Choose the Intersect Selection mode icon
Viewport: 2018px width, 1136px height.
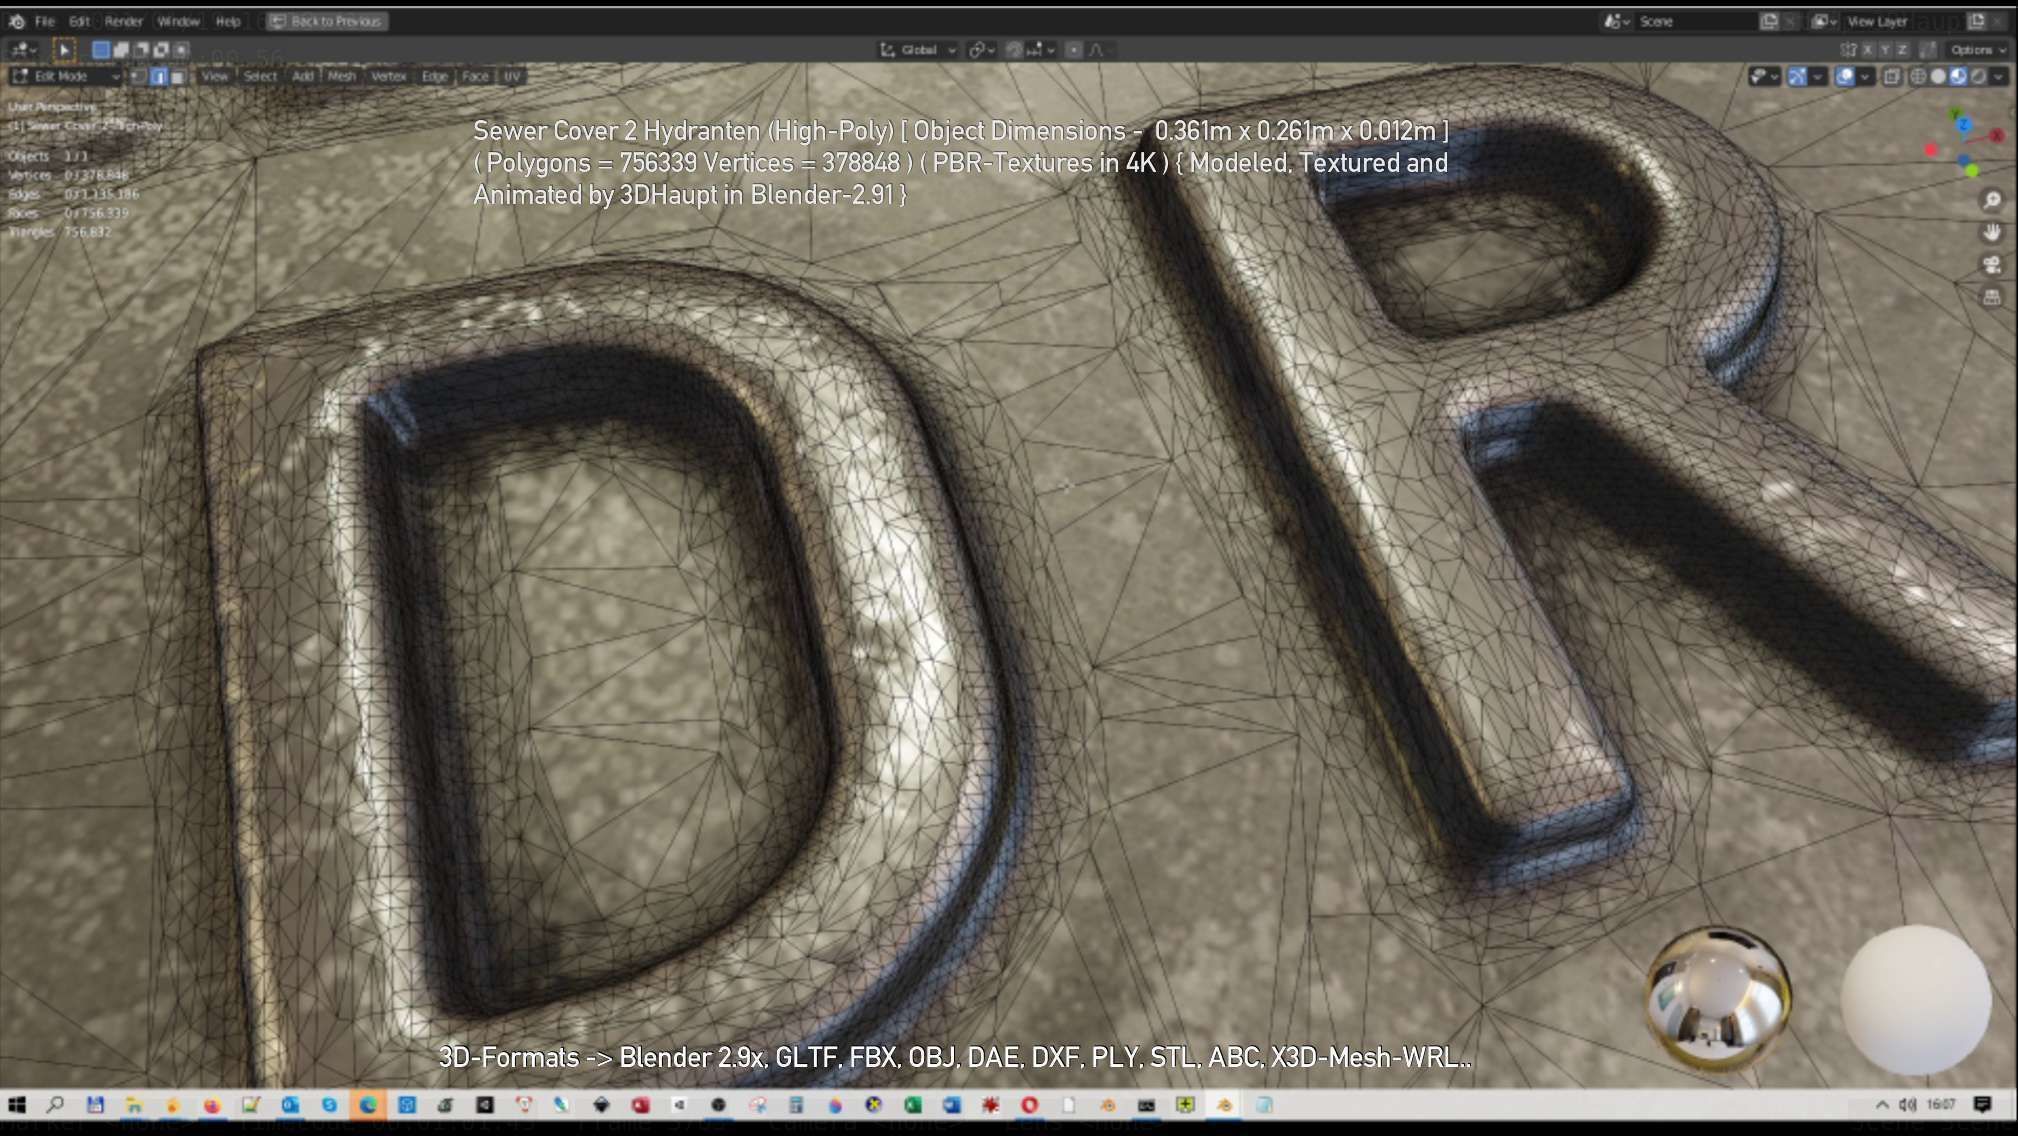[181, 49]
